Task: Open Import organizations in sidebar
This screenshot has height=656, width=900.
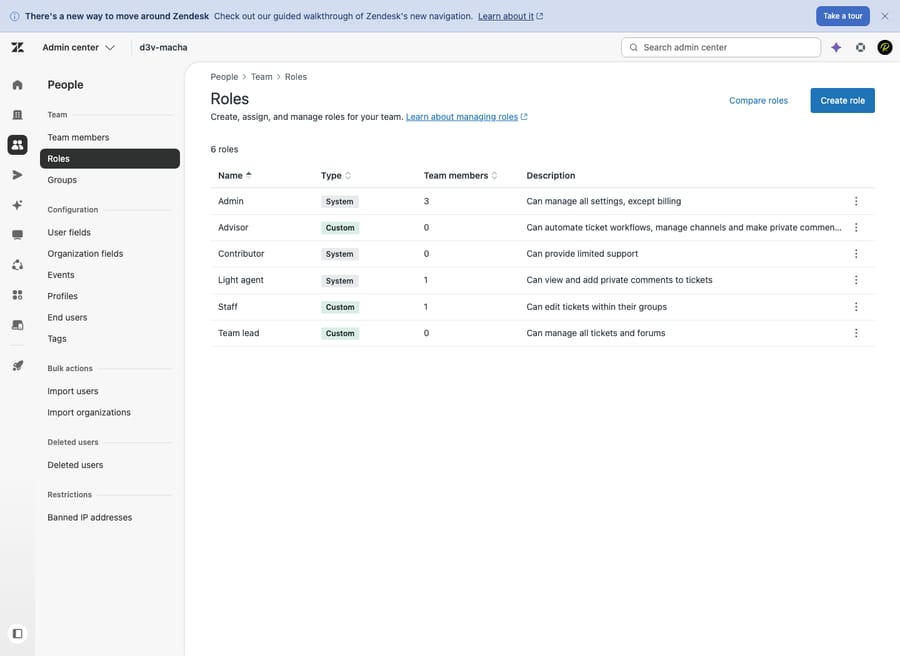Action: [x=89, y=413]
